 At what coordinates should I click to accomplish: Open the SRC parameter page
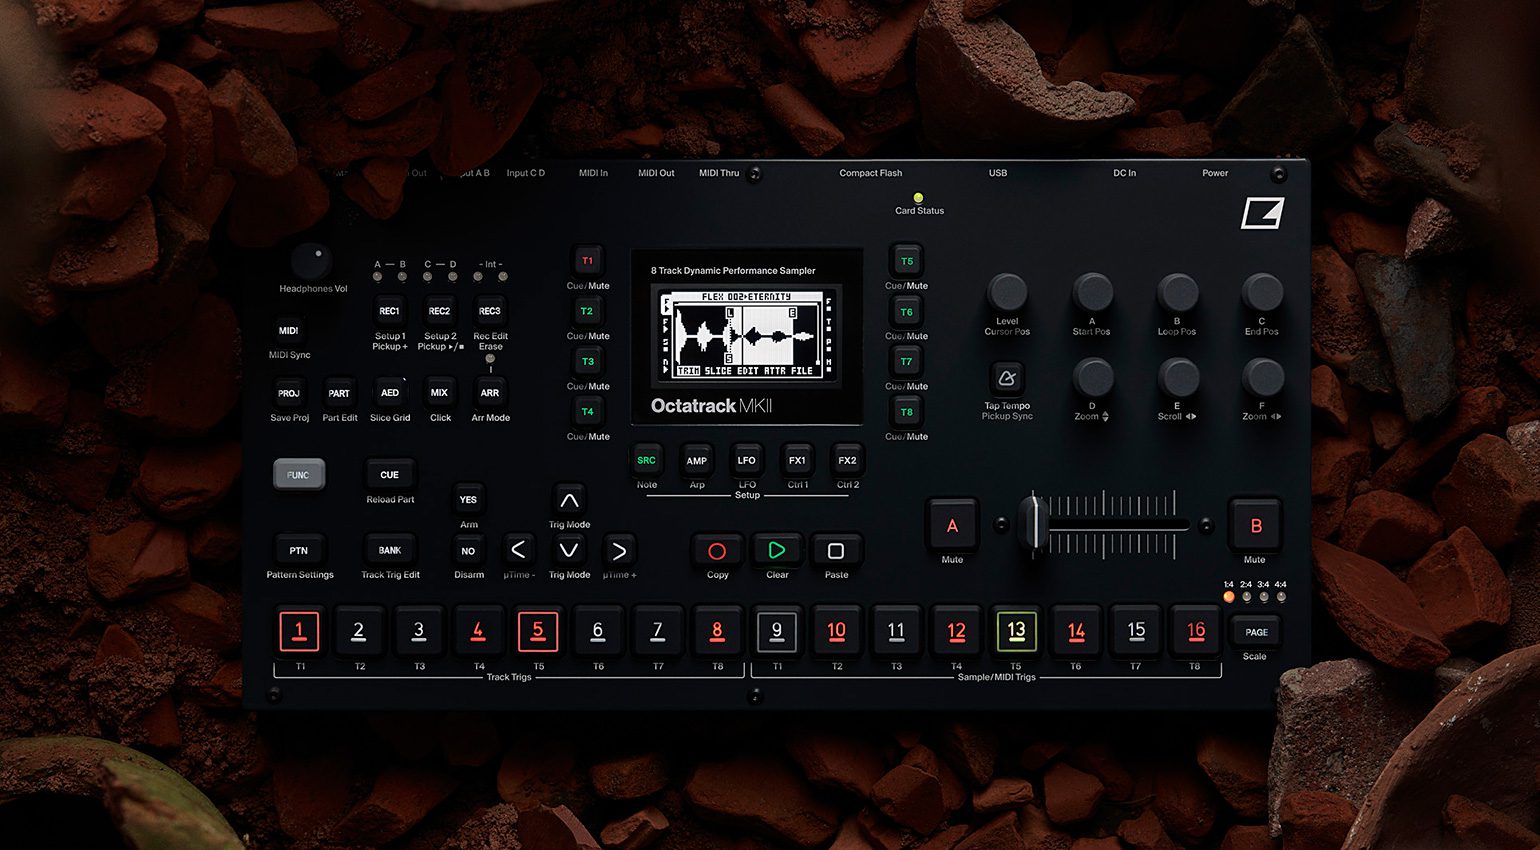(x=646, y=461)
